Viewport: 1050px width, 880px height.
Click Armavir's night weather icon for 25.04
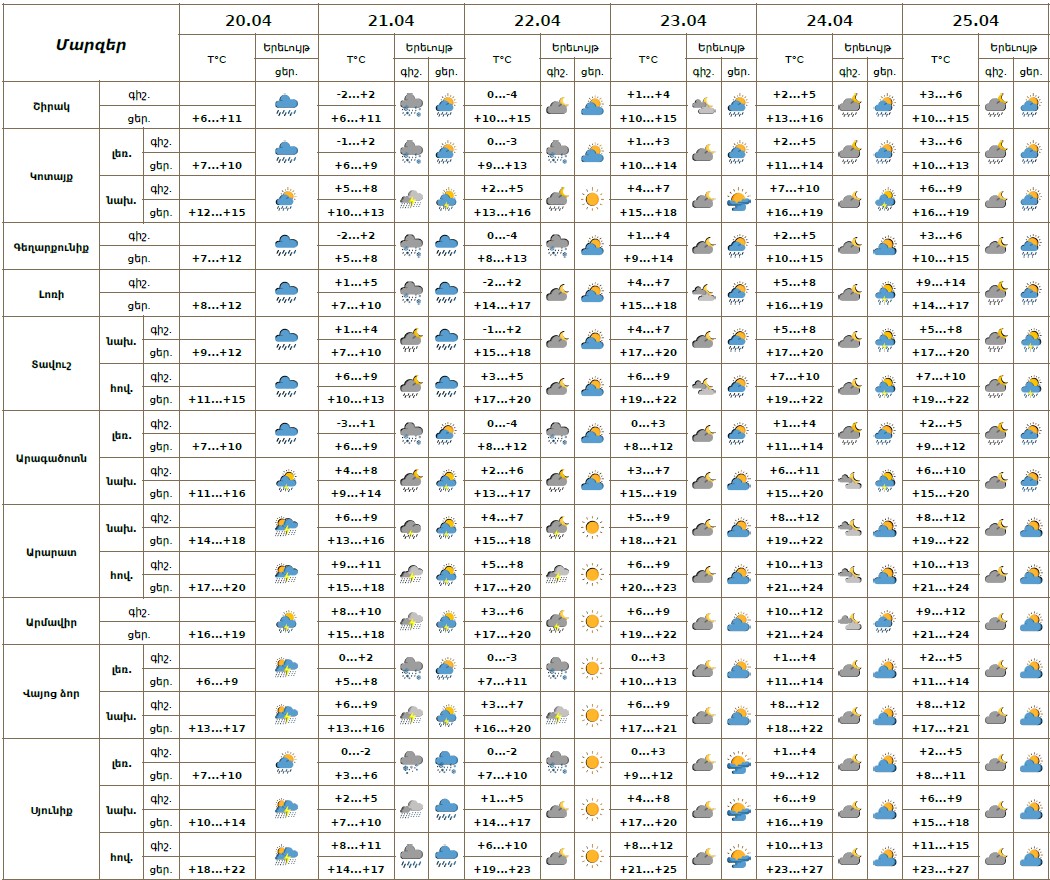(x=995, y=622)
